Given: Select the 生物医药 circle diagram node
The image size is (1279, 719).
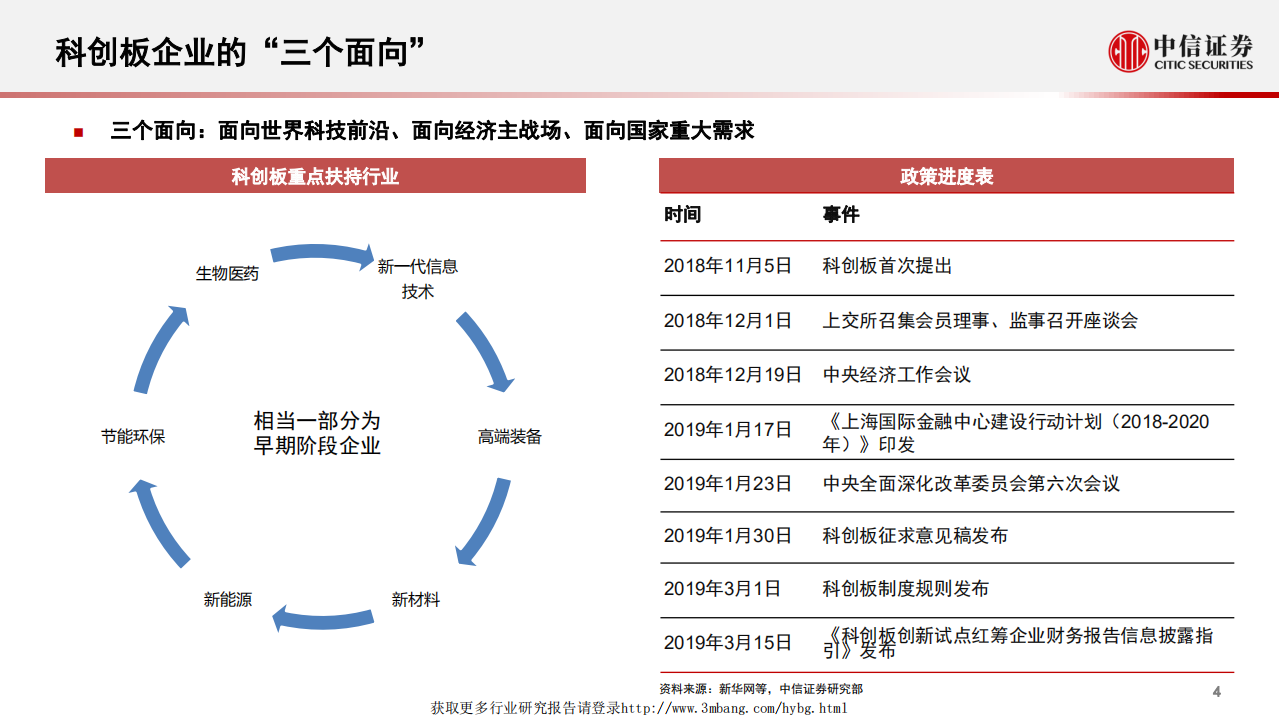Looking at the screenshot, I should 225,274.
